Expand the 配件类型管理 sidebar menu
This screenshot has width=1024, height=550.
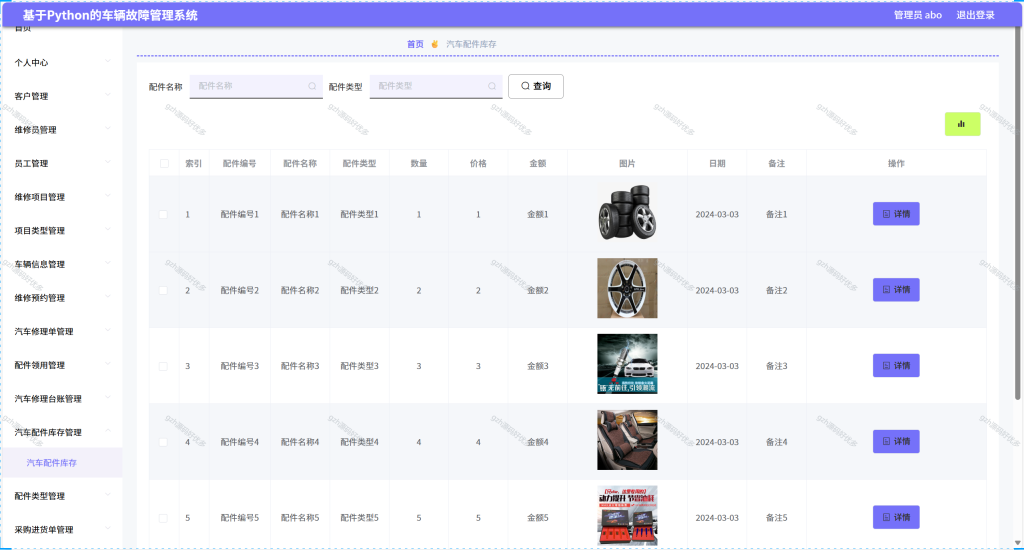(61, 496)
